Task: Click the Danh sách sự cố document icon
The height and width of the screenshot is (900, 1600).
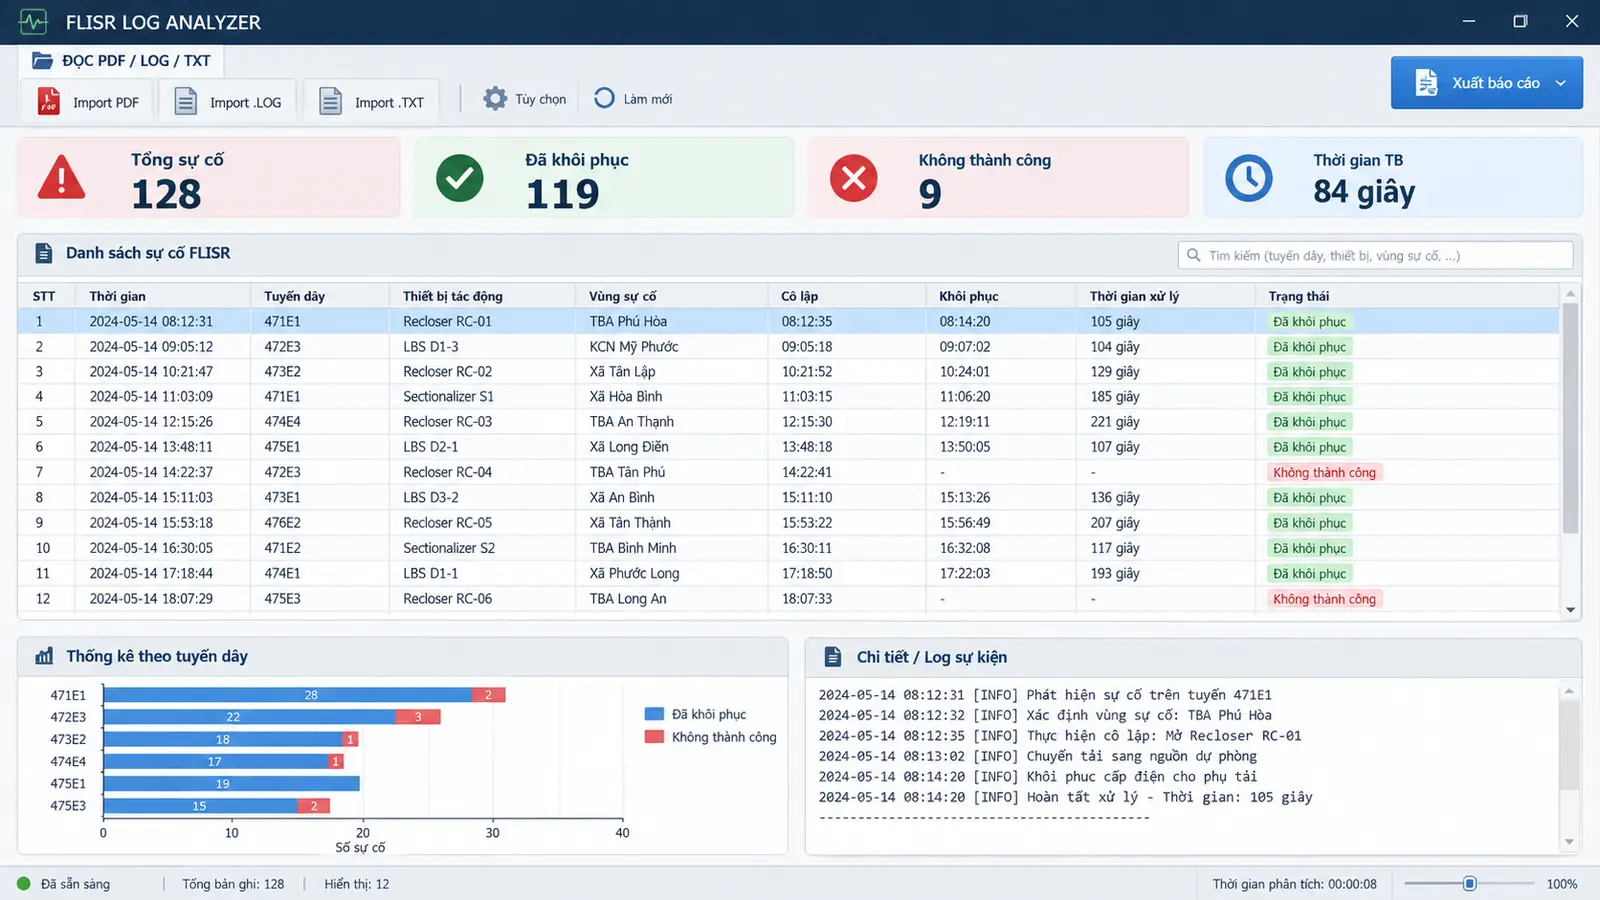Action: point(44,253)
